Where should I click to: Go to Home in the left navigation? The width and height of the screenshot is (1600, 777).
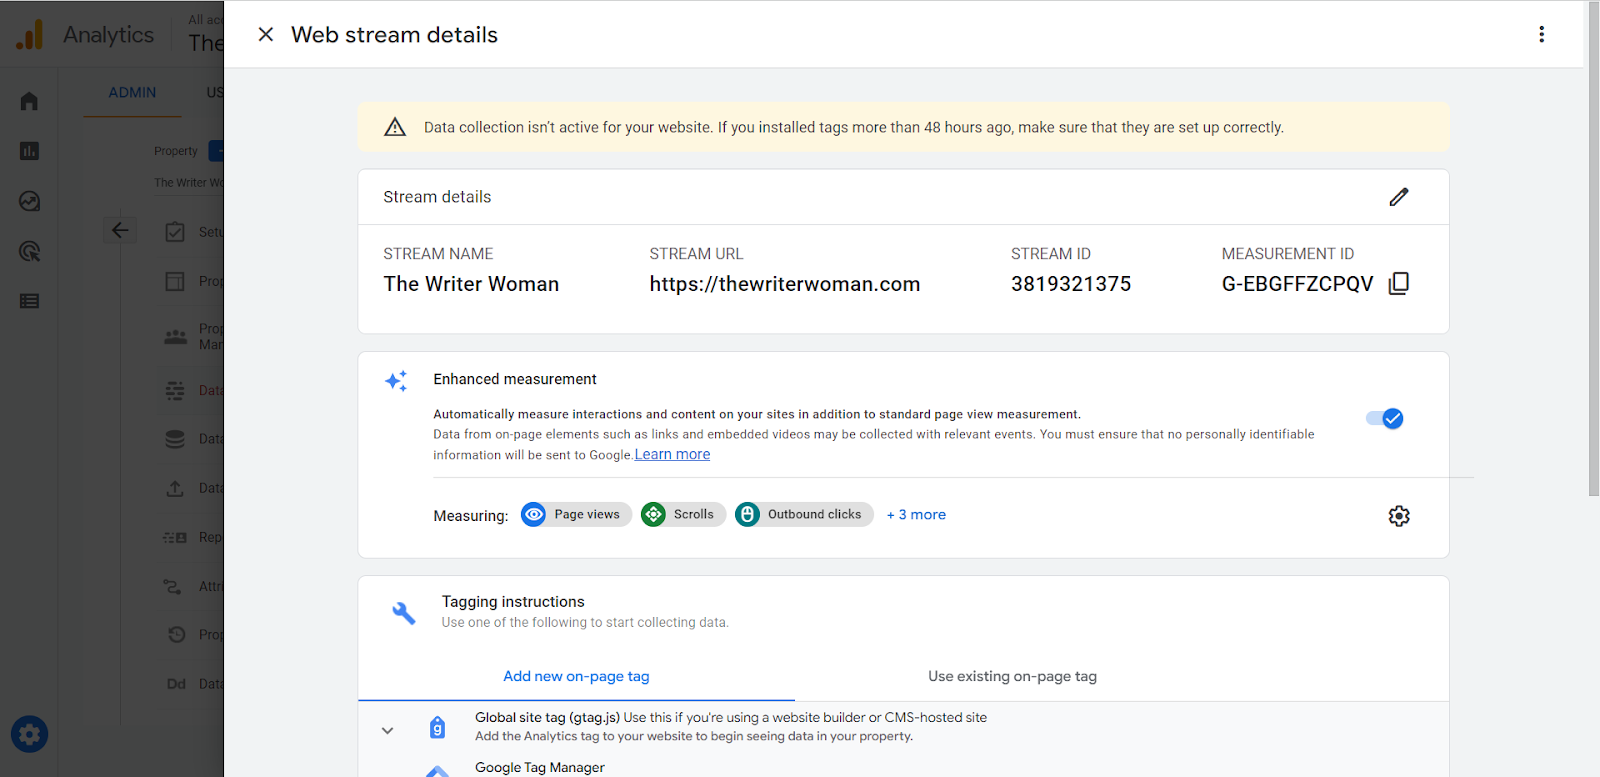(29, 101)
